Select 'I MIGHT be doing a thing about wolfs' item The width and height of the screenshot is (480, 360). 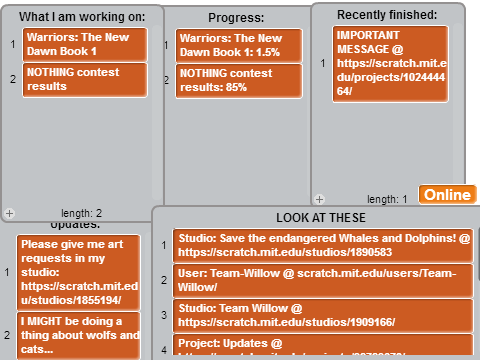(79, 335)
